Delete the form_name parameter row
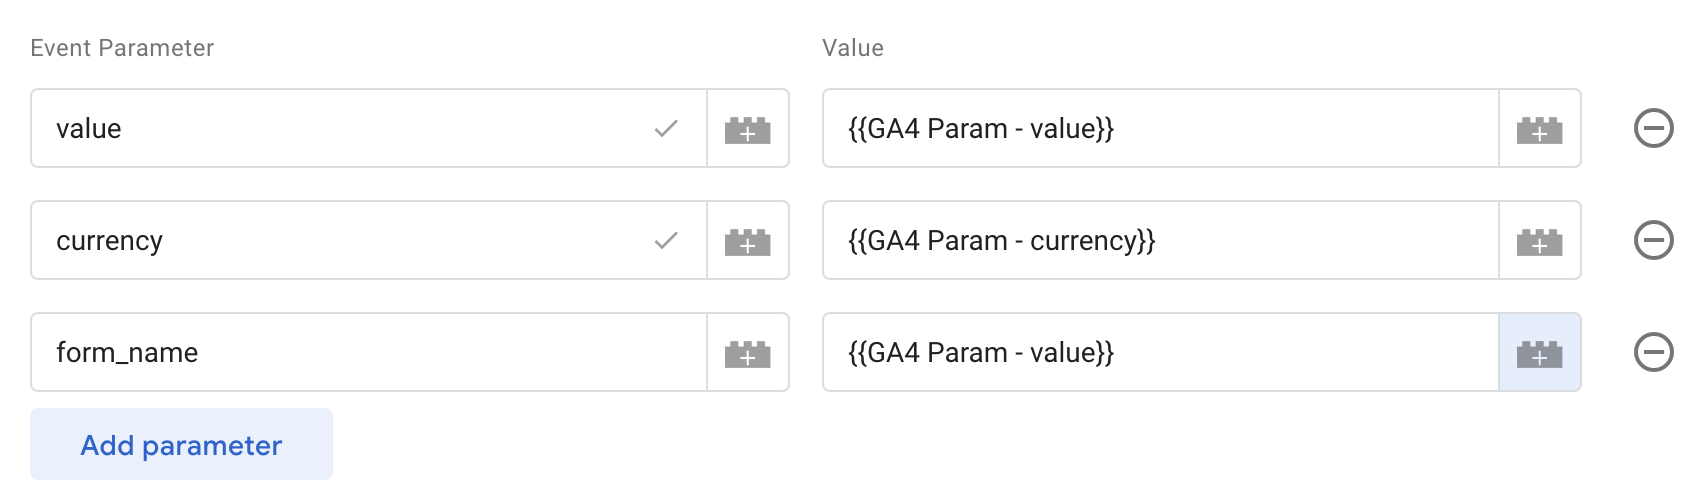This screenshot has height=504, width=1708. click(1653, 352)
